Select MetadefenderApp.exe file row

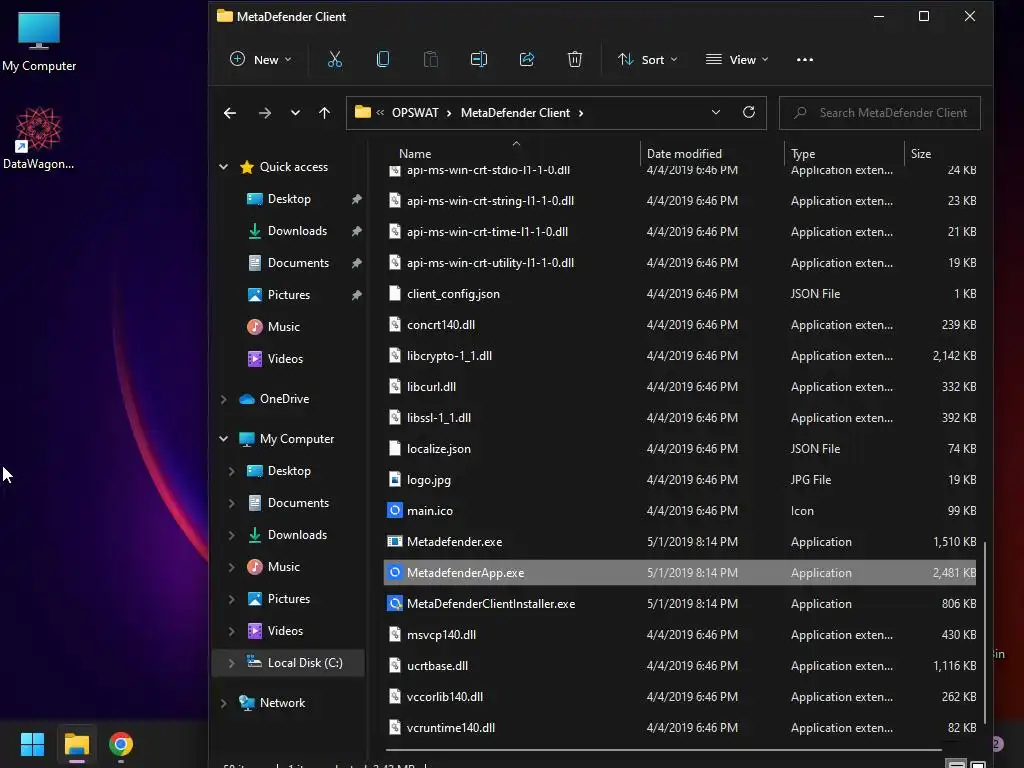pos(680,573)
